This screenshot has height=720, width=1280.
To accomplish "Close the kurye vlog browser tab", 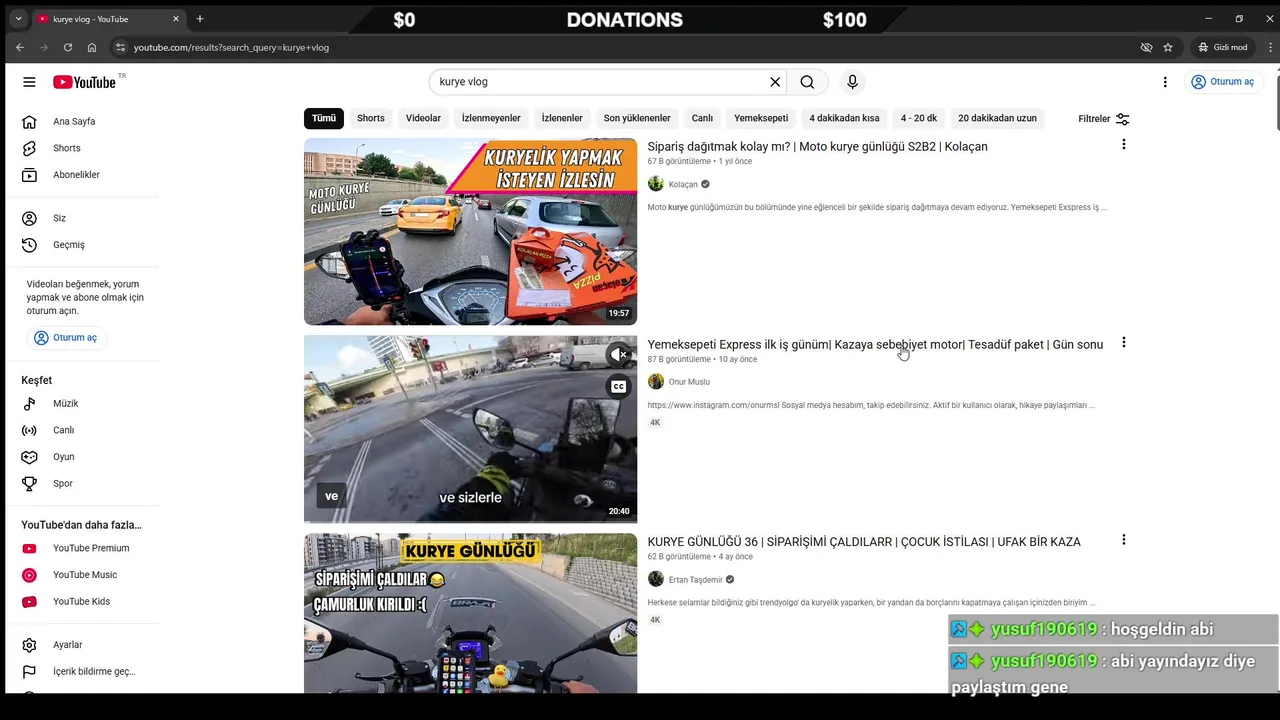I will (176, 19).
